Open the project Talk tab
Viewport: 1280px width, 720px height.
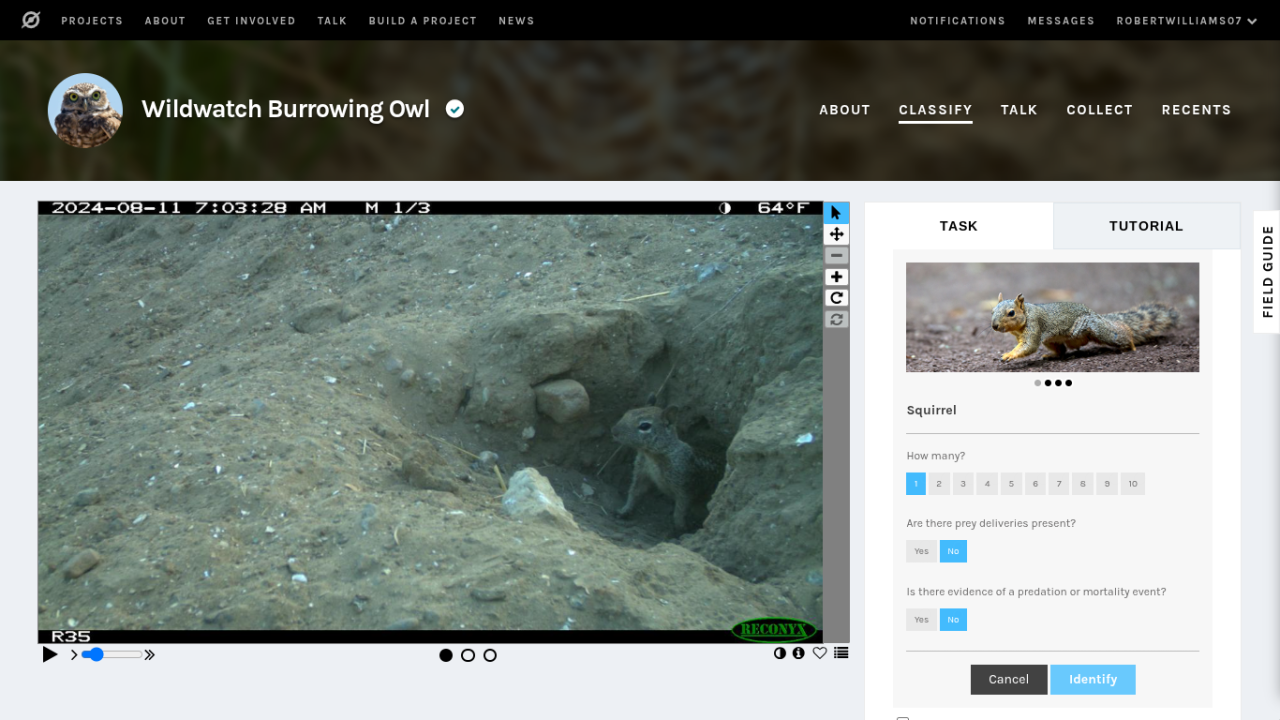click(1019, 110)
